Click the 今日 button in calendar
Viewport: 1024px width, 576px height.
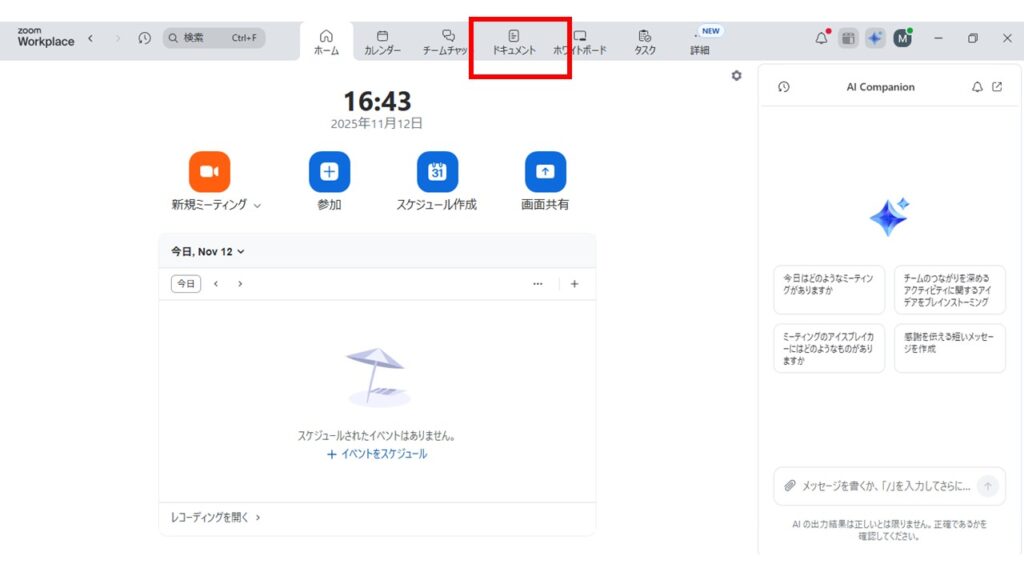(186, 284)
